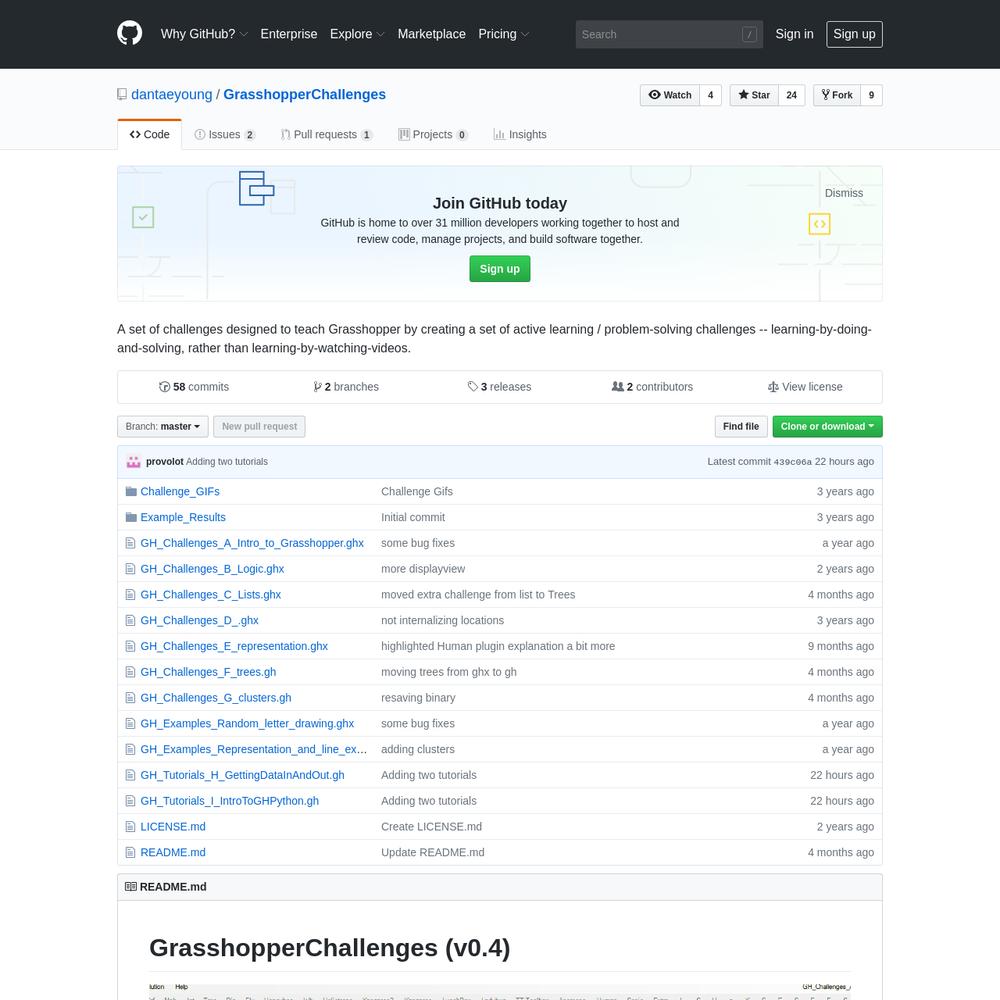Open the Pricing dropdown

point(504,34)
